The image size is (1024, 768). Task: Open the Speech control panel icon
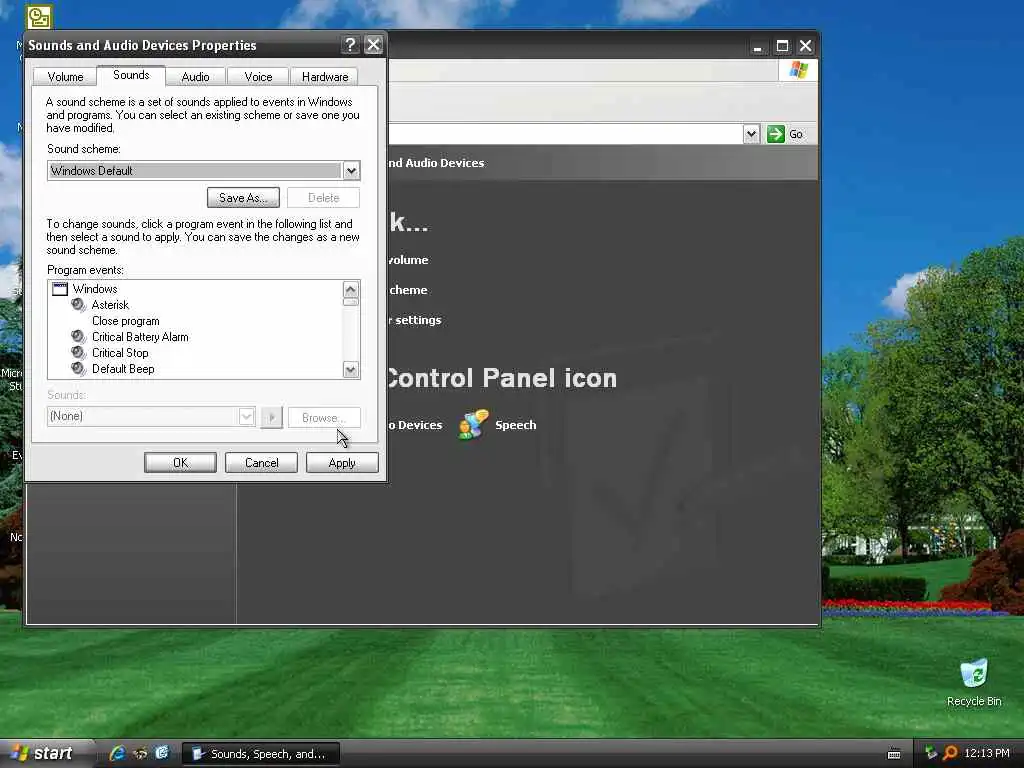pyautogui.click(x=473, y=424)
